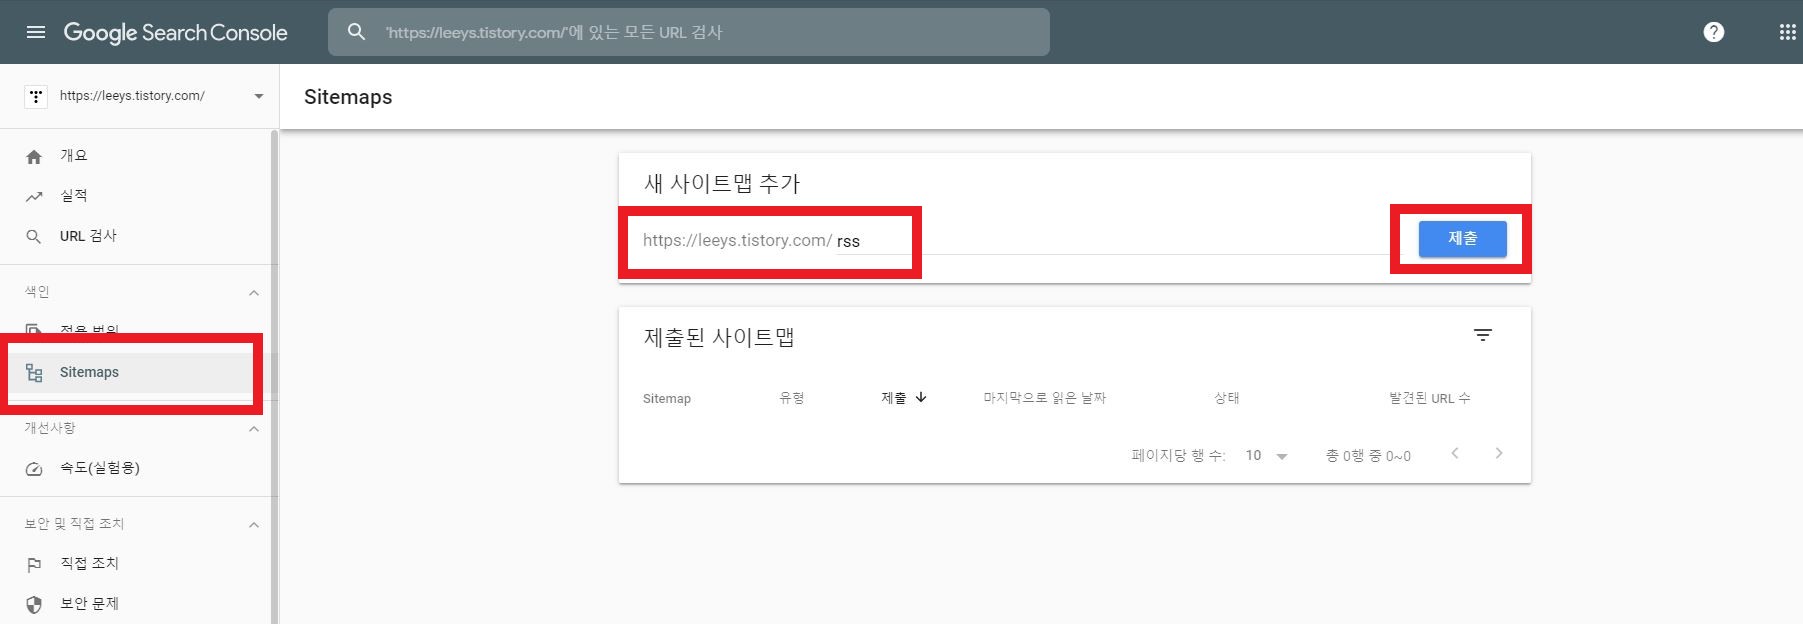
Task: Click the flag icon beside 직접 조치
Action: [x=34, y=565]
